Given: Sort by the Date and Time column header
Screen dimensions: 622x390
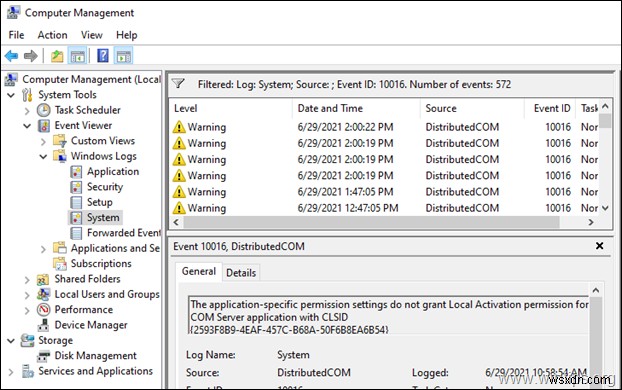Looking at the screenshot, I should tap(356, 108).
